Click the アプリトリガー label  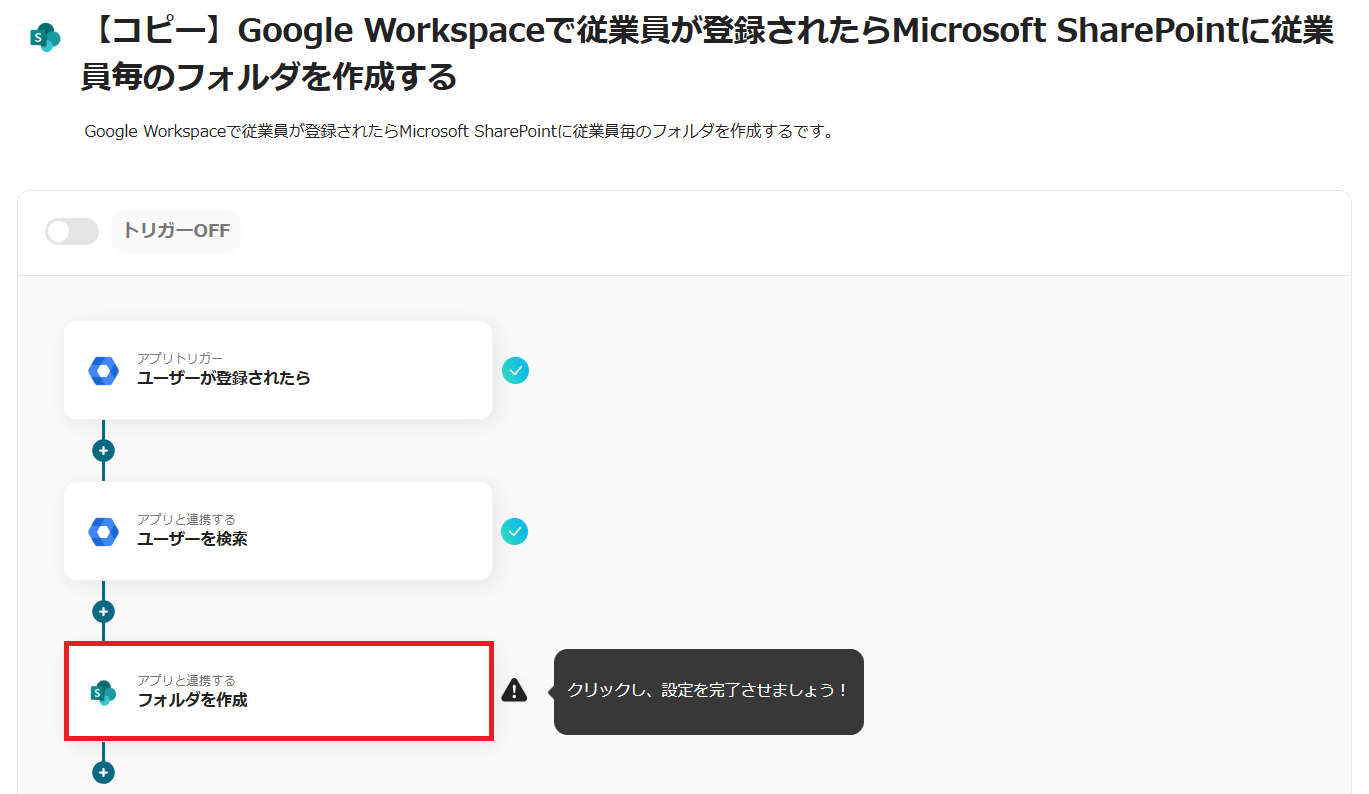(180, 358)
